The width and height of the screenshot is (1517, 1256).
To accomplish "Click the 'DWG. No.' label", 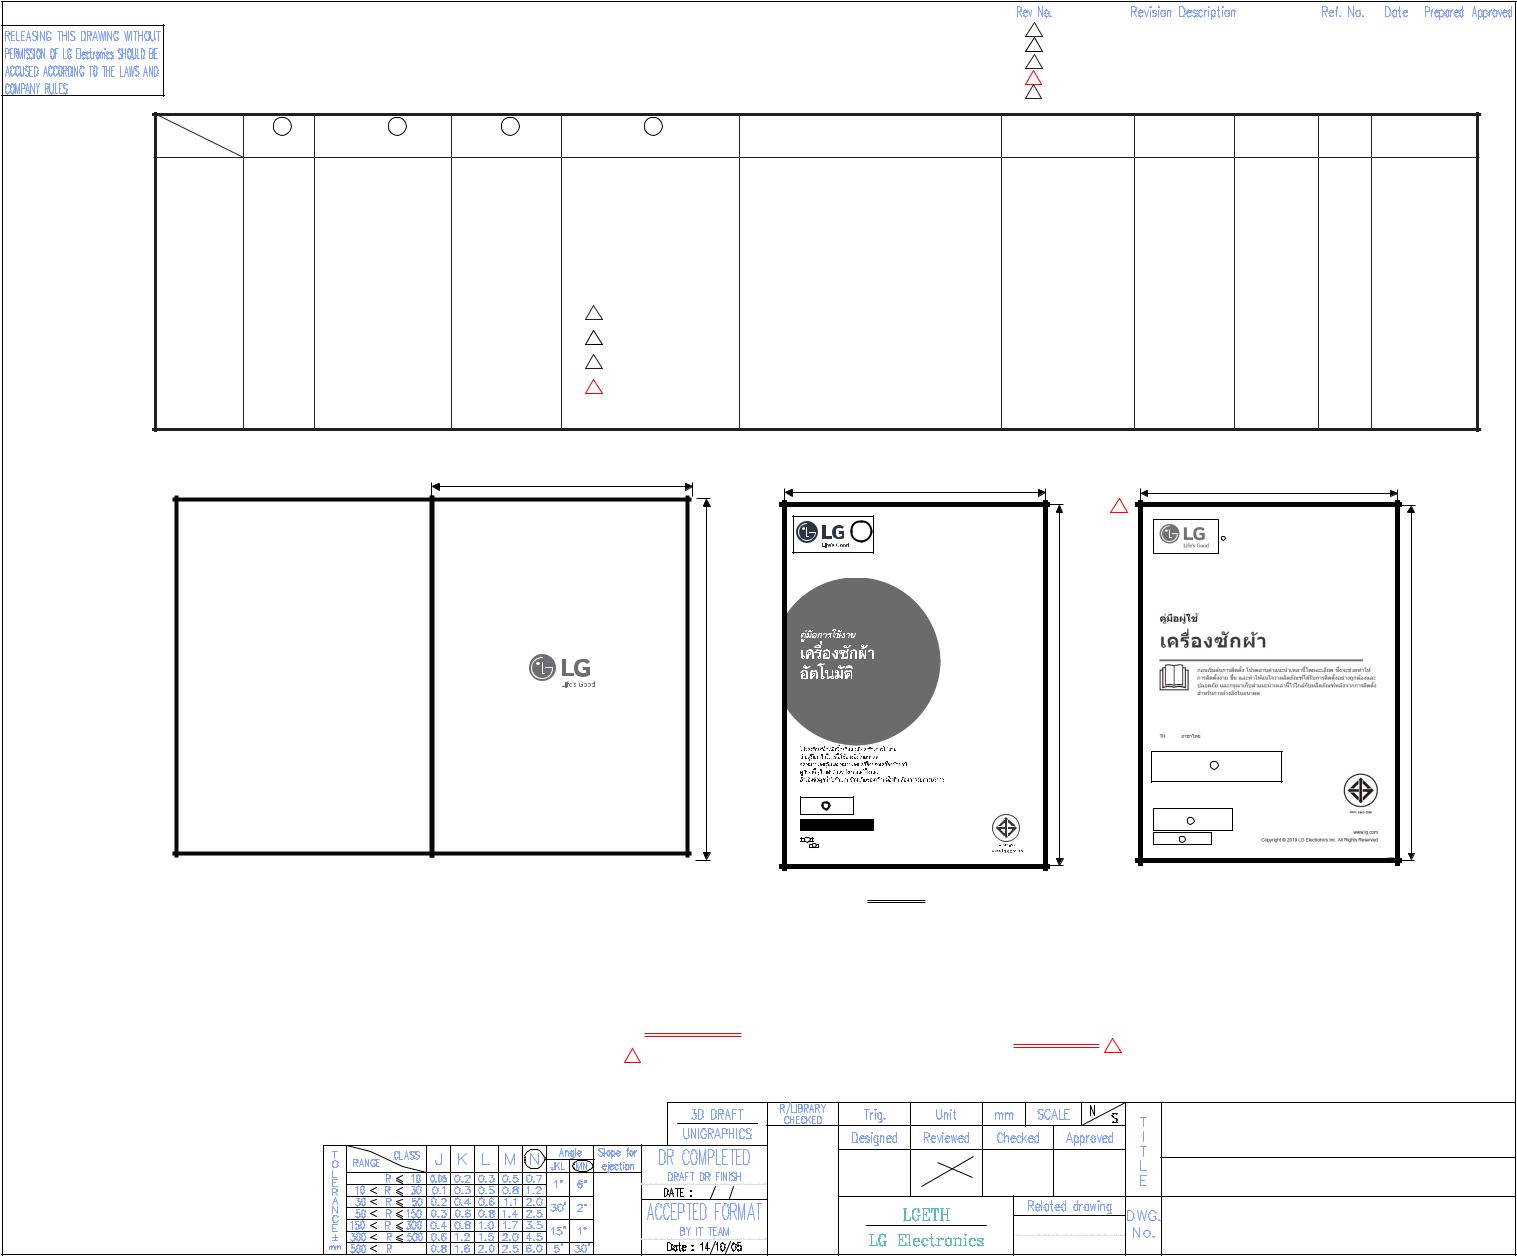I will 1143,1224.
